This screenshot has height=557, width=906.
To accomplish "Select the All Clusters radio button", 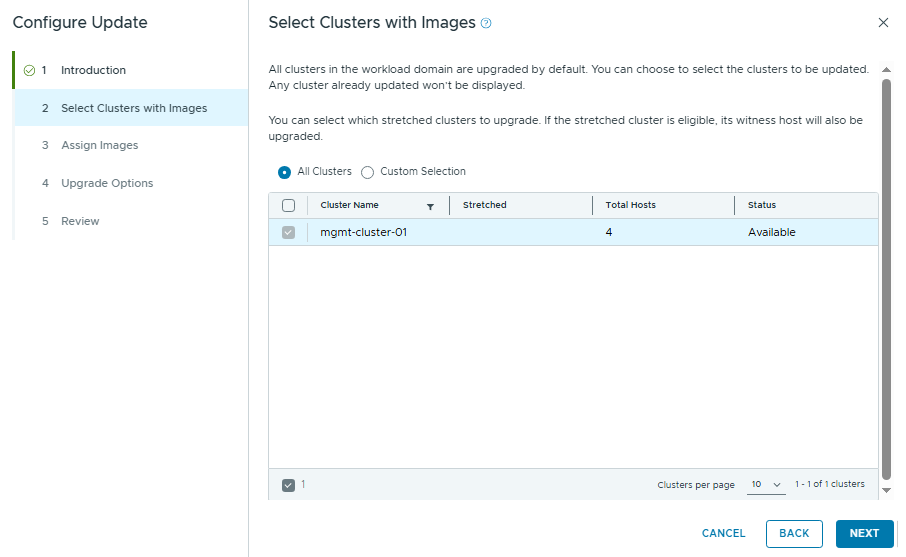I will 285,172.
